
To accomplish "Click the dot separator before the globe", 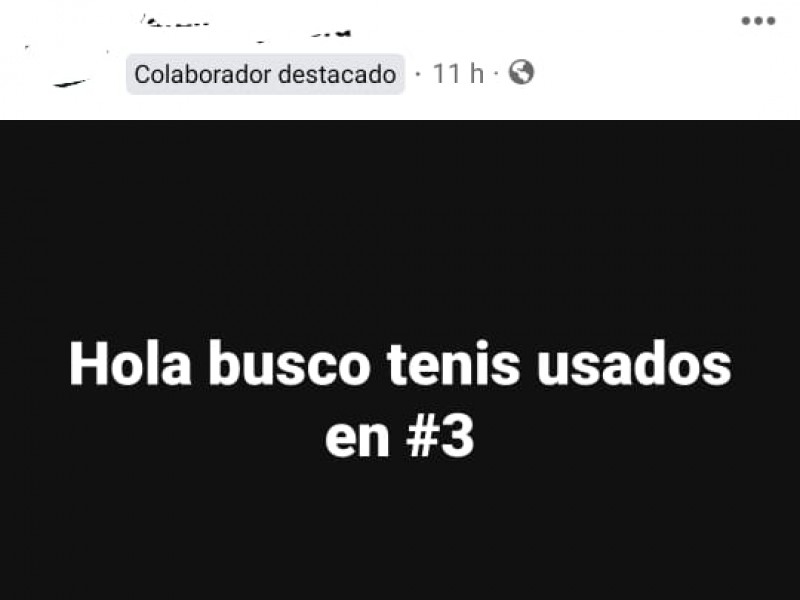I will pyautogui.click(x=496, y=74).
